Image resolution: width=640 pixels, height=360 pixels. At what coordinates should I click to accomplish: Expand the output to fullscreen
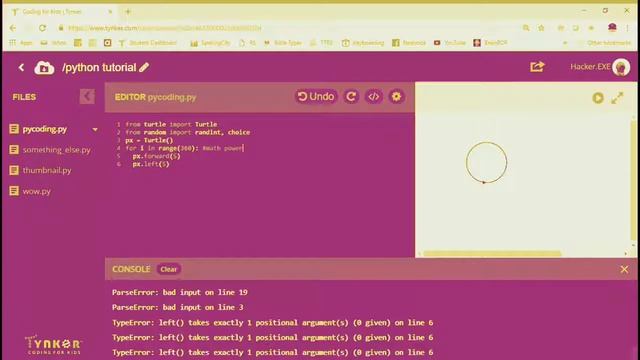click(x=617, y=98)
